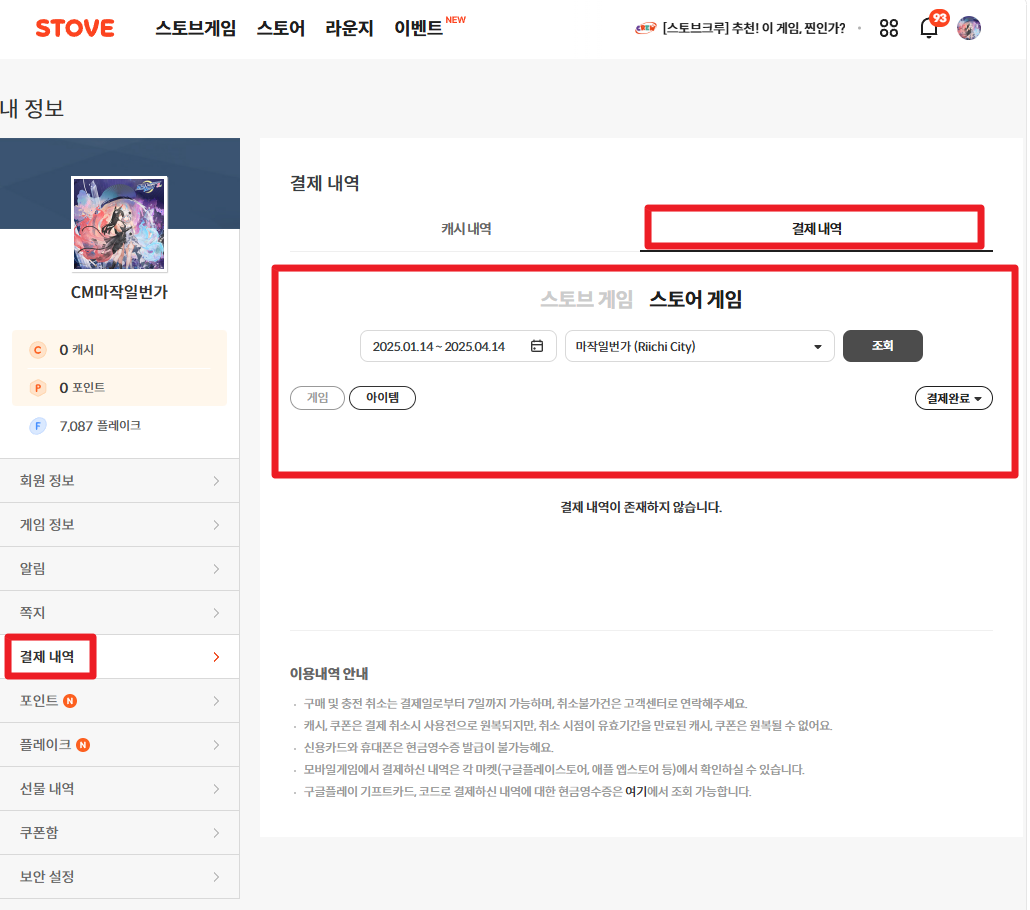Image resolution: width=1030 pixels, height=910 pixels.
Task: Click the chevron on the 게임 정보 row
Action: [216, 525]
